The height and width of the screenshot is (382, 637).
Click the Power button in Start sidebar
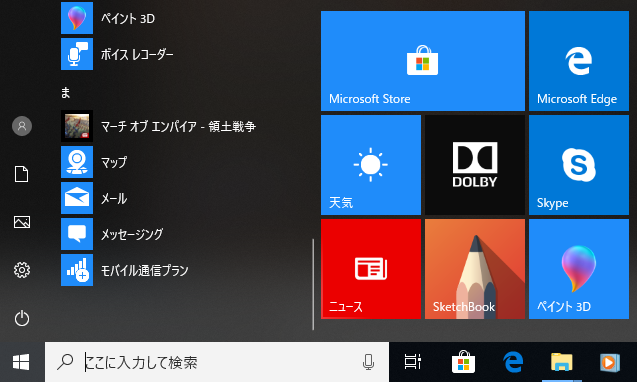click(22, 318)
